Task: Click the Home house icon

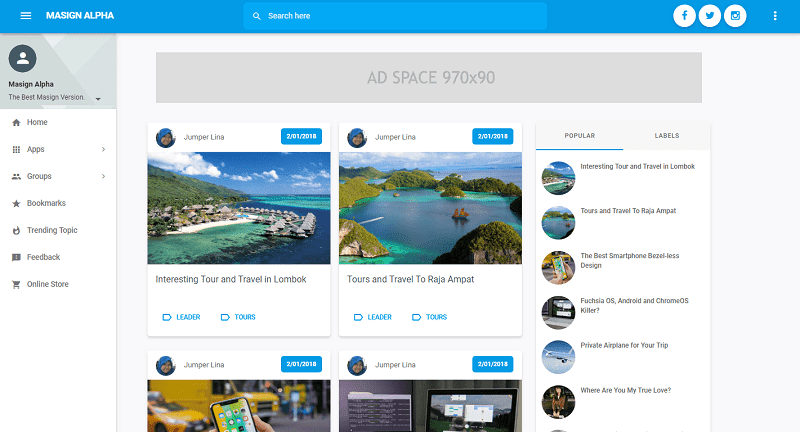Action: (x=16, y=122)
